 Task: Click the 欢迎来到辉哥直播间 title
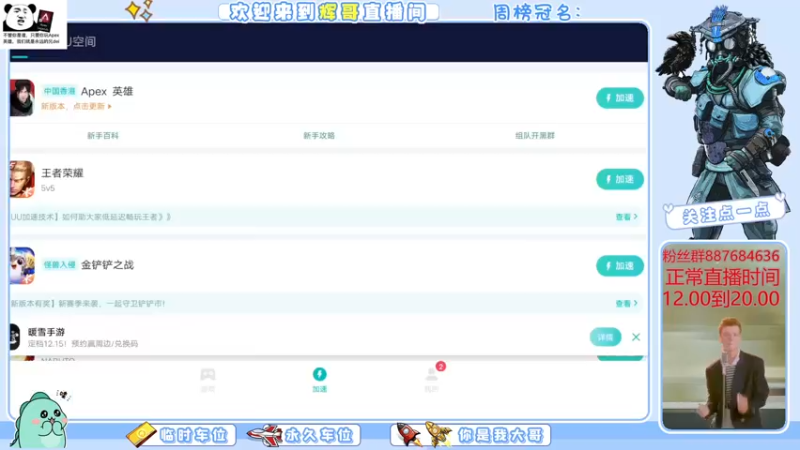coord(328,12)
